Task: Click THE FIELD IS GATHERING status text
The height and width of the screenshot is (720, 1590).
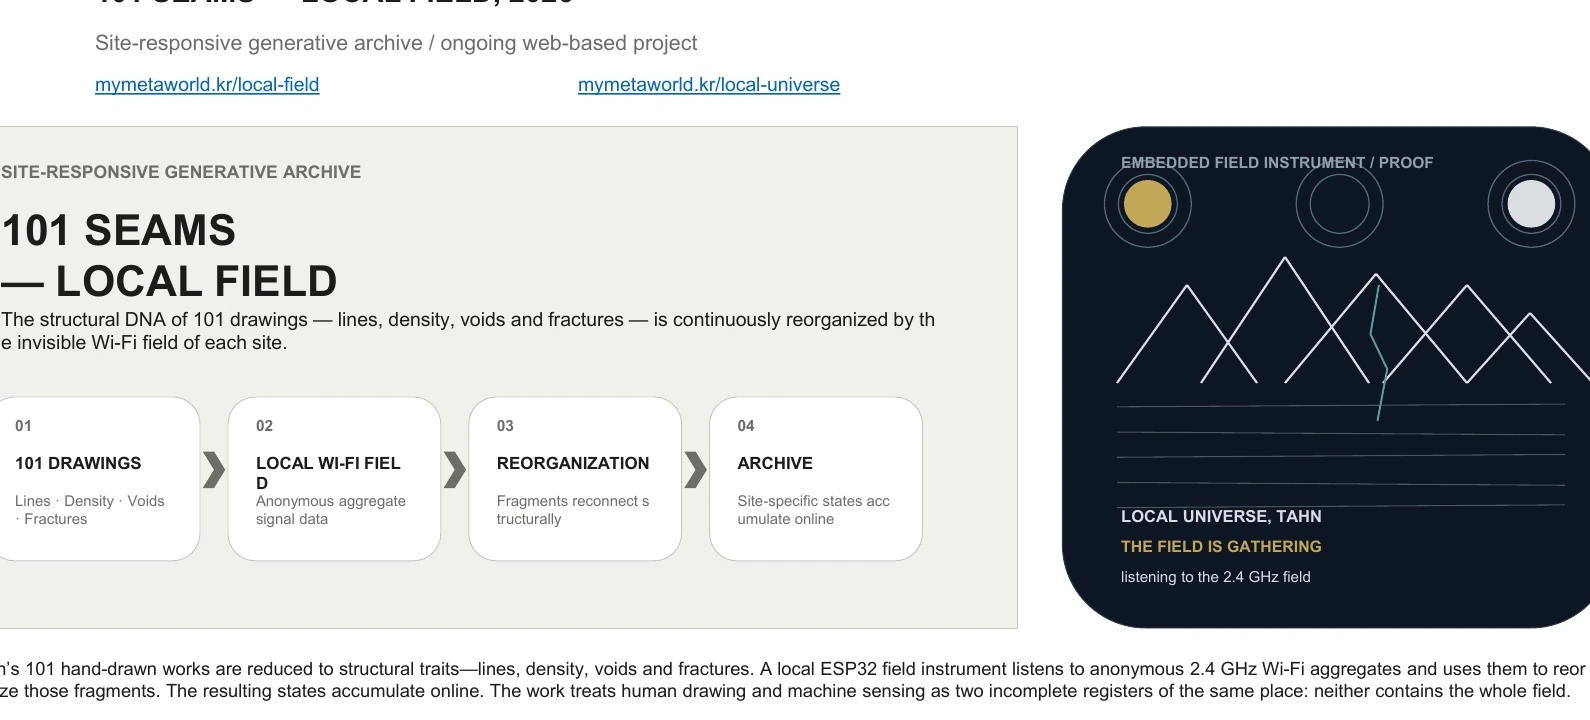Action: pyautogui.click(x=1221, y=547)
